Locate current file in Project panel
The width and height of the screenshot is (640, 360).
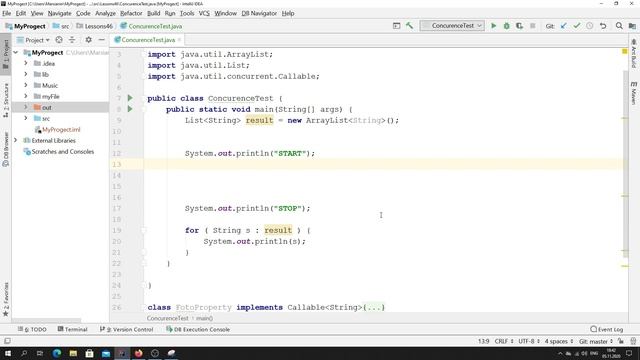[x=59, y=40]
